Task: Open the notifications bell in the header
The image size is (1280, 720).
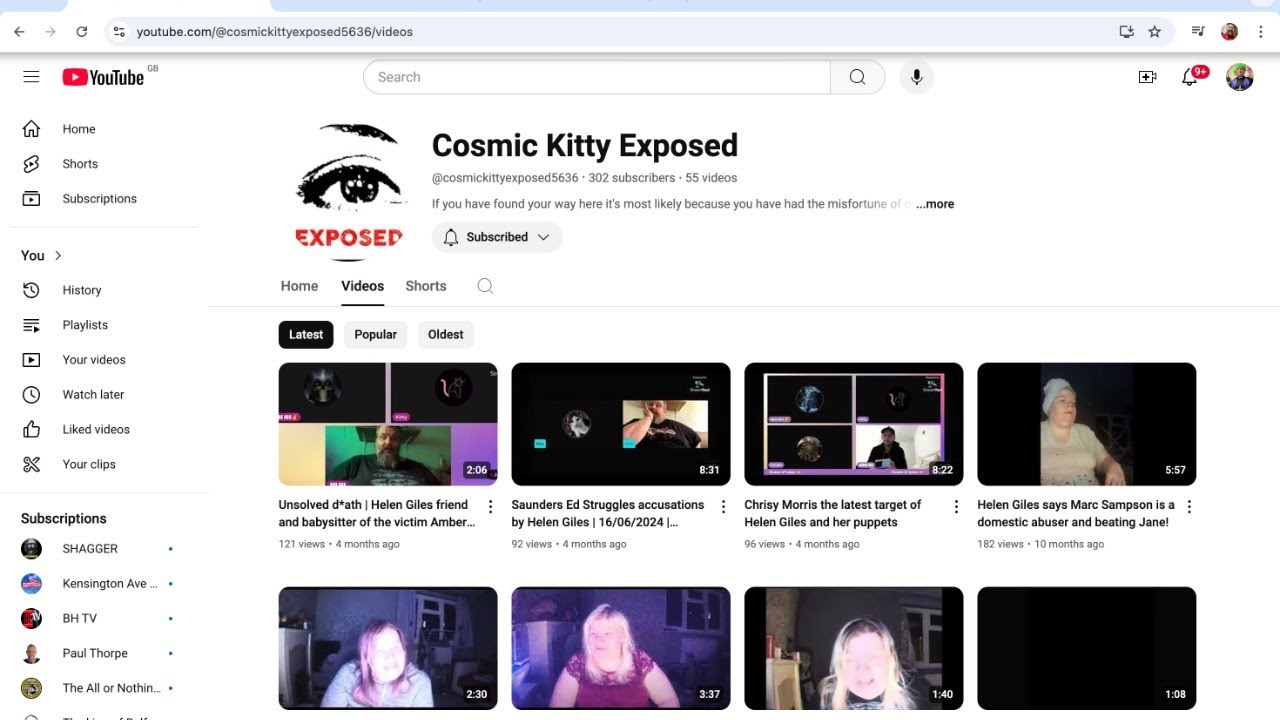Action: 1190,77
